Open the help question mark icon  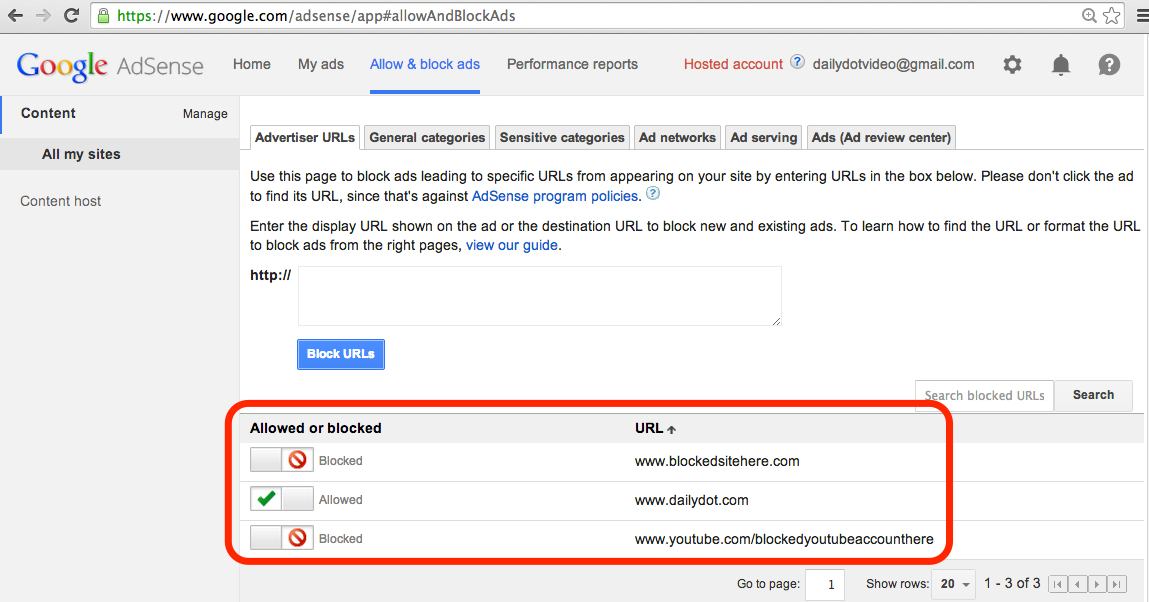tap(1109, 65)
